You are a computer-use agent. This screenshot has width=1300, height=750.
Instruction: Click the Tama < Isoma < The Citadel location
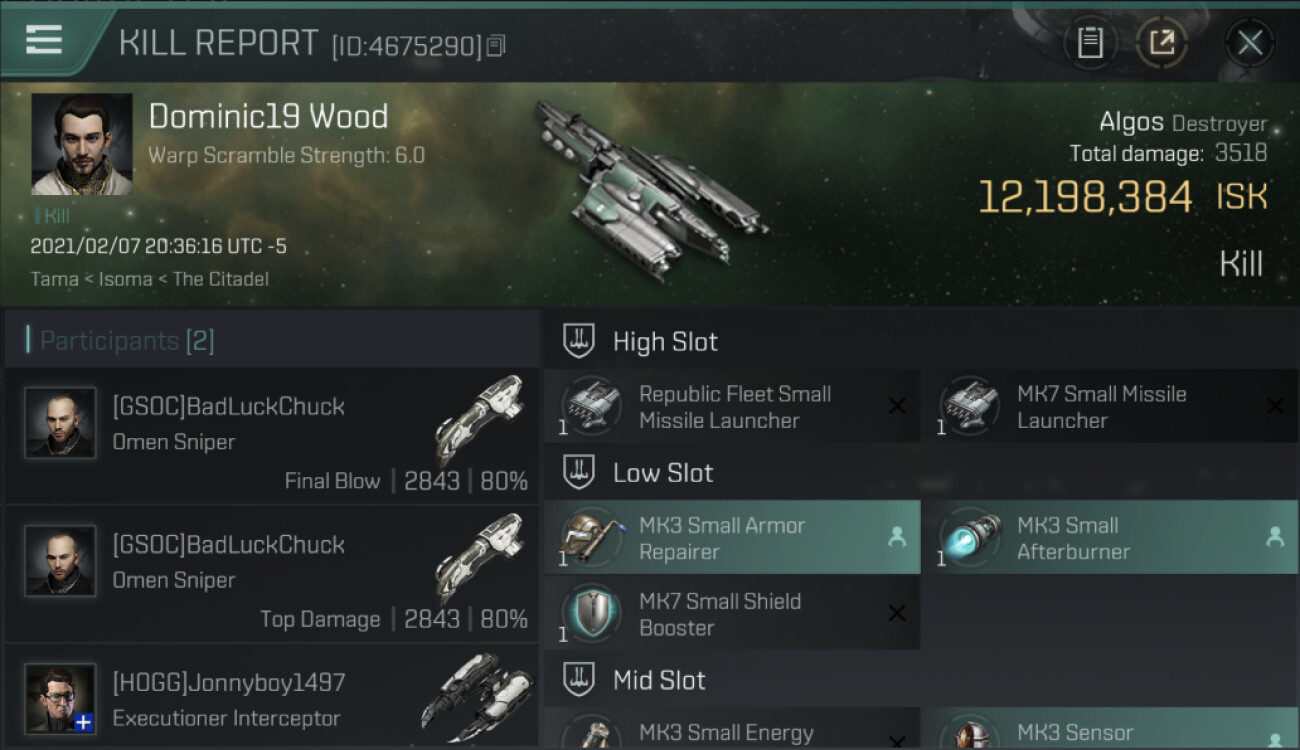pyautogui.click(x=150, y=279)
